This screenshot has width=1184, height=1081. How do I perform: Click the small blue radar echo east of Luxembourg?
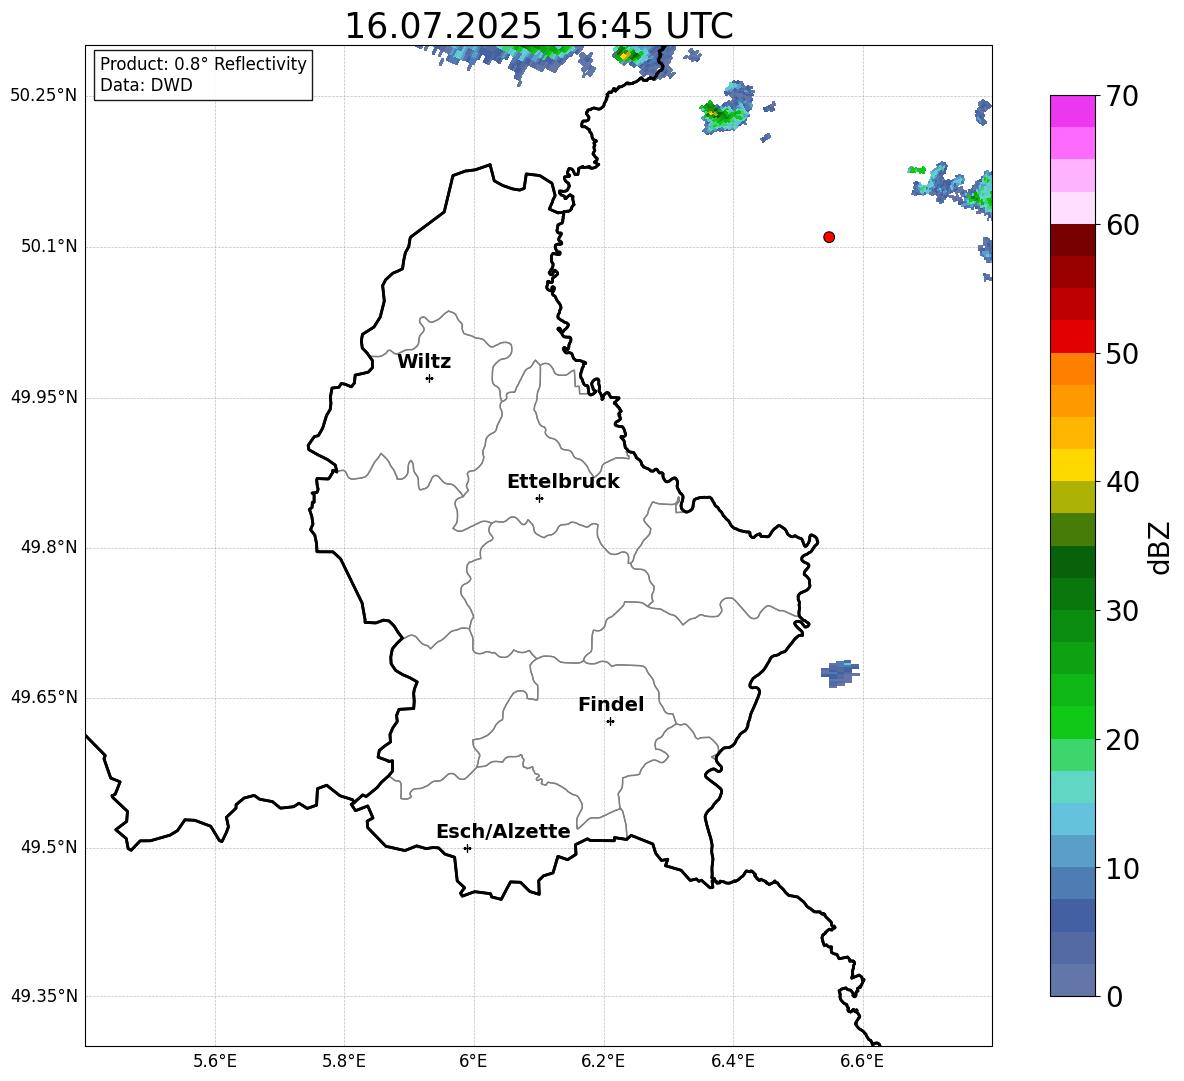(x=839, y=673)
